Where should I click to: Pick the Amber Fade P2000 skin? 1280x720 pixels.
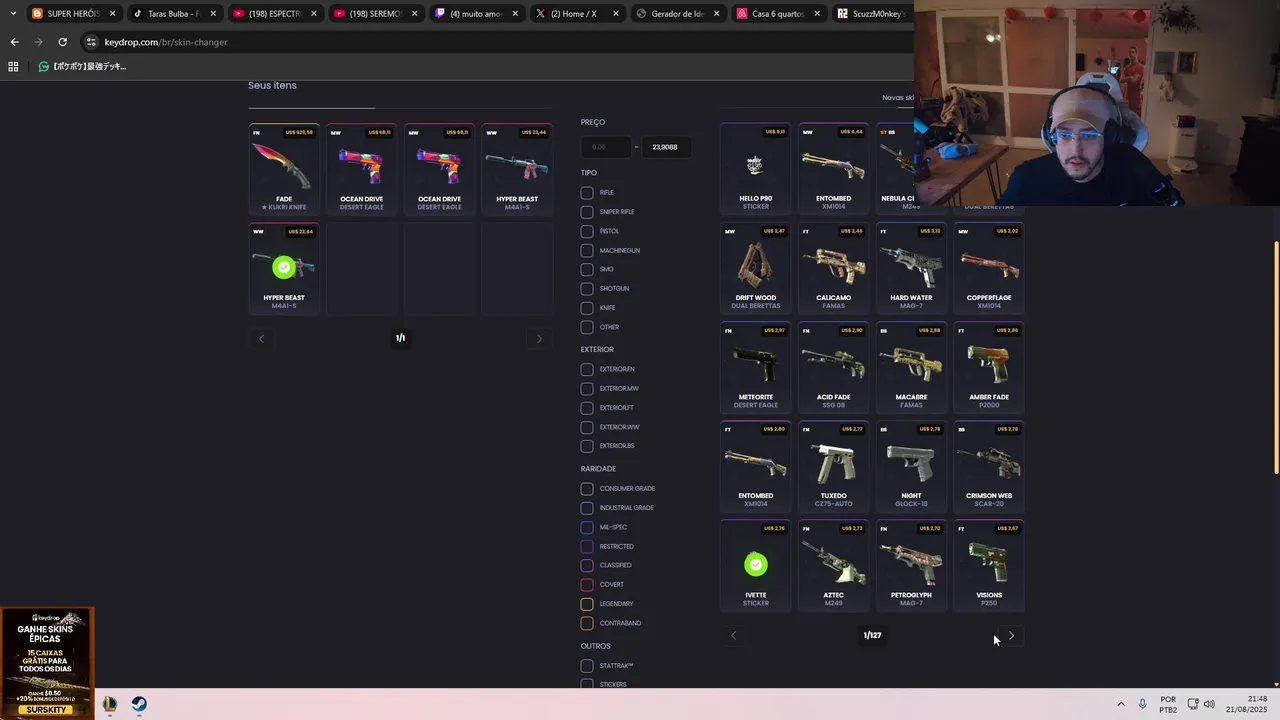(x=989, y=367)
